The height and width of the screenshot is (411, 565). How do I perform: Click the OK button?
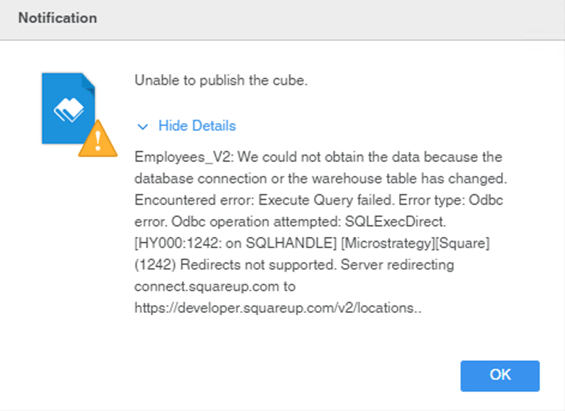[x=500, y=375]
